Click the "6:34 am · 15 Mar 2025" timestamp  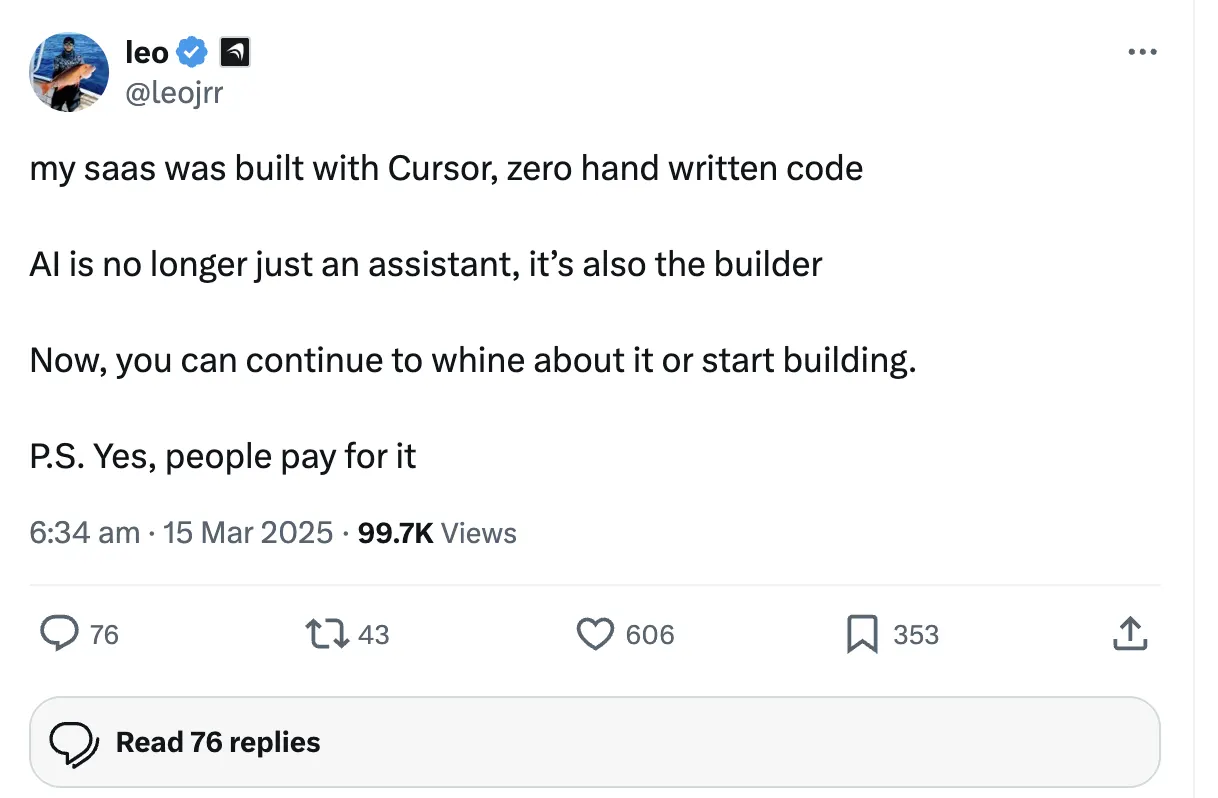point(181,533)
